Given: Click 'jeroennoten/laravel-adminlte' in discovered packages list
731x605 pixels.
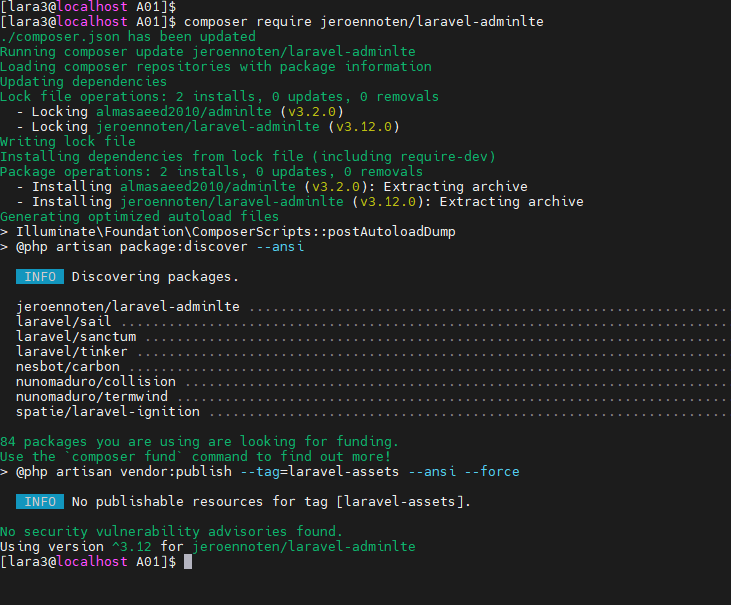Looking at the screenshot, I should (x=128, y=307).
